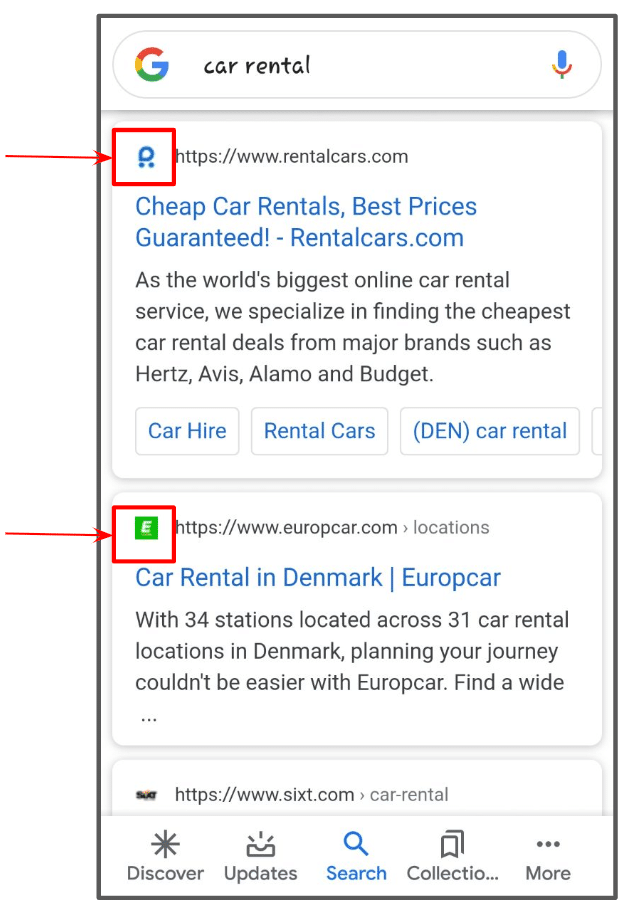Tap the Discover label in bottom bar
The height and width of the screenshot is (906, 622).
[x=165, y=873]
